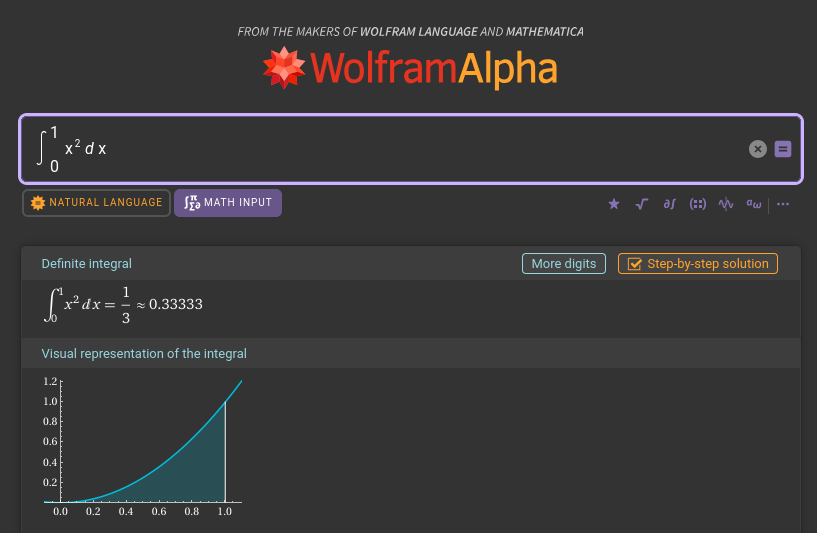The image size is (817, 533).
Task: Open the waveform functions palette
Action: [726, 204]
